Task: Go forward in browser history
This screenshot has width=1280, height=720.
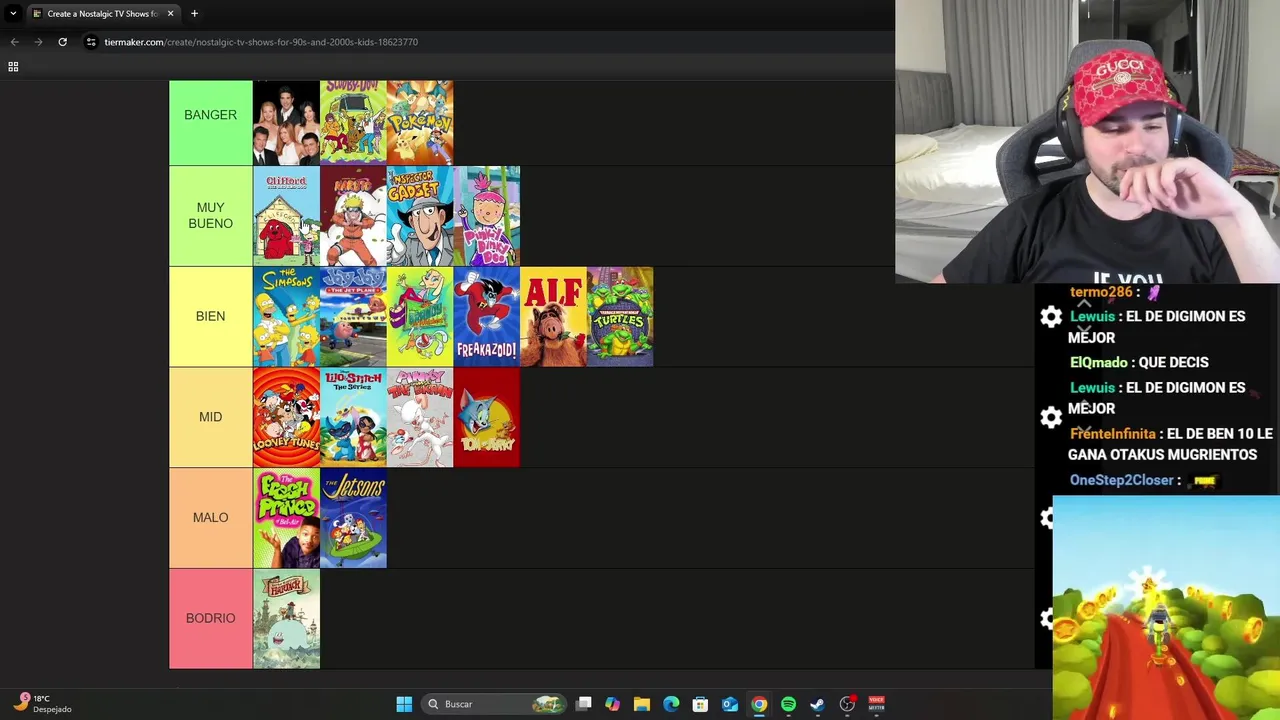Action: coord(38,42)
